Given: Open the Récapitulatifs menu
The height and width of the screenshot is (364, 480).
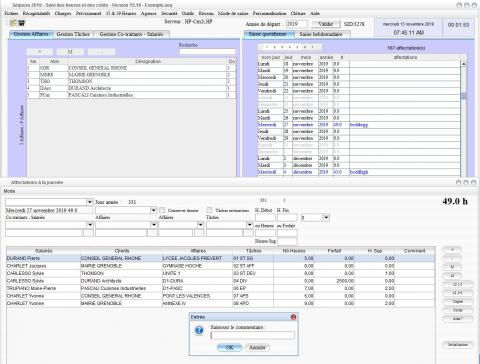Looking at the screenshot, I should (36, 13).
